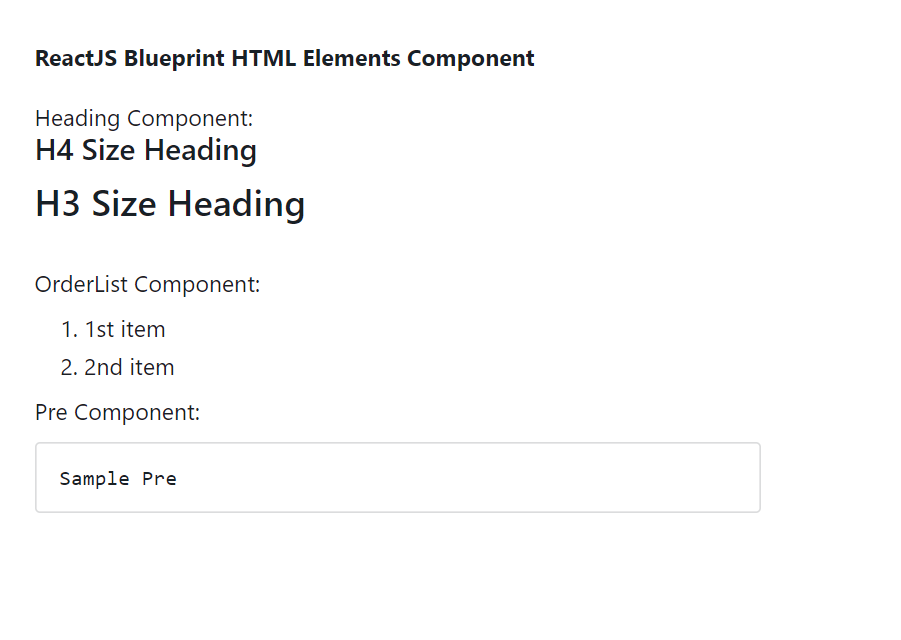Click the "2nd item" list entry

pyautogui.click(x=129, y=367)
